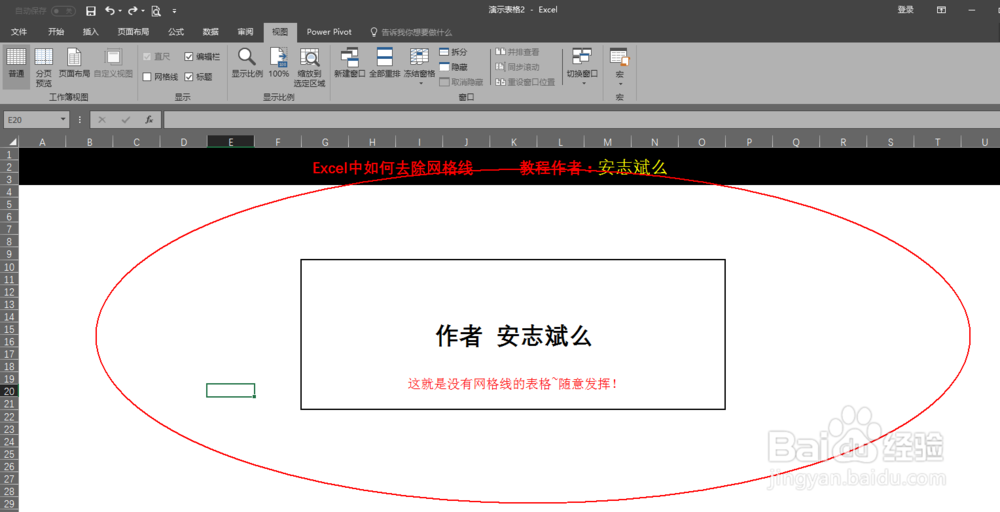Select column M header
The width and height of the screenshot is (1000, 512).
(x=607, y=142)
